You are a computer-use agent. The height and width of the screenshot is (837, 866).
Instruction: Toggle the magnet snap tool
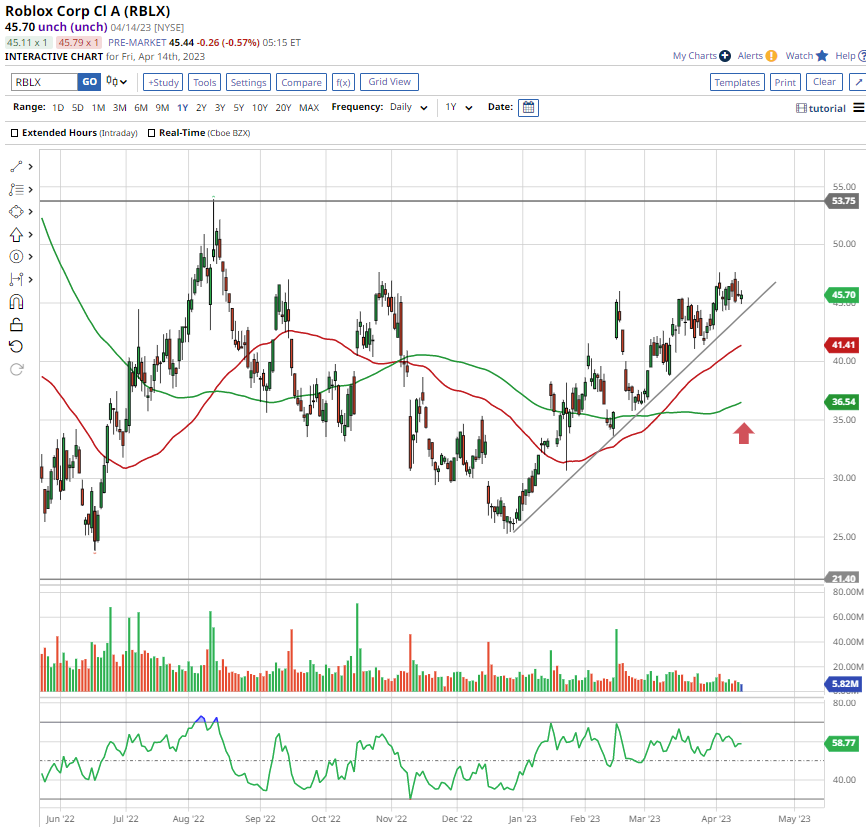click(16, 302)
